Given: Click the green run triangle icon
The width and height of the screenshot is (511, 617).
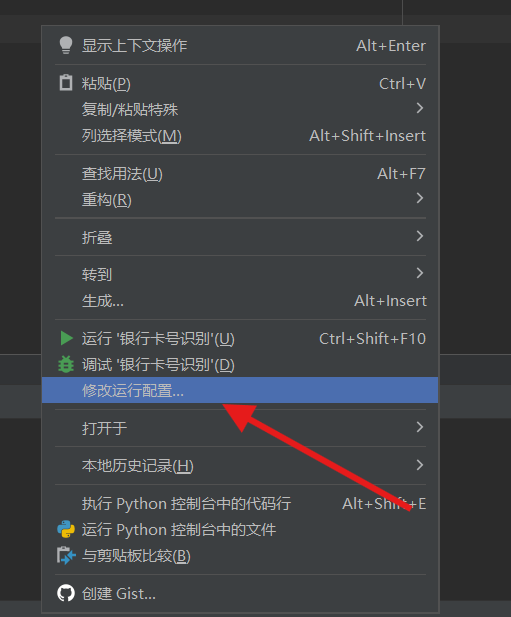Looking at the screenshot, I should click(66, 338).
